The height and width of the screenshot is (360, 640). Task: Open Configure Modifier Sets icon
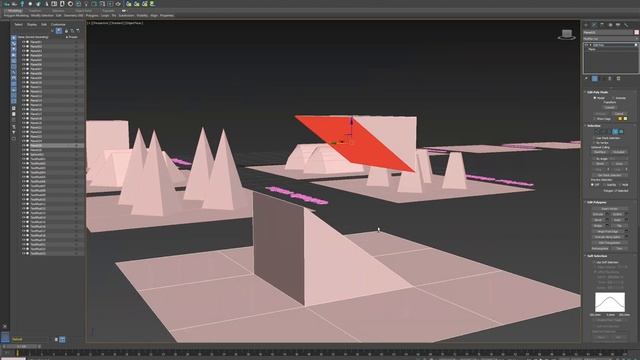point(618,78)
